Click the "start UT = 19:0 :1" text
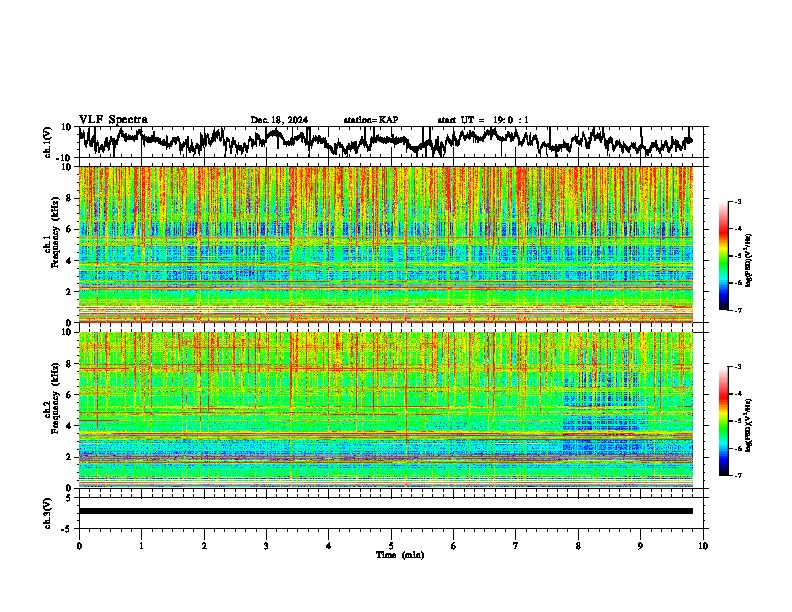Screen dimensions: 792x612 coord(483,120)
